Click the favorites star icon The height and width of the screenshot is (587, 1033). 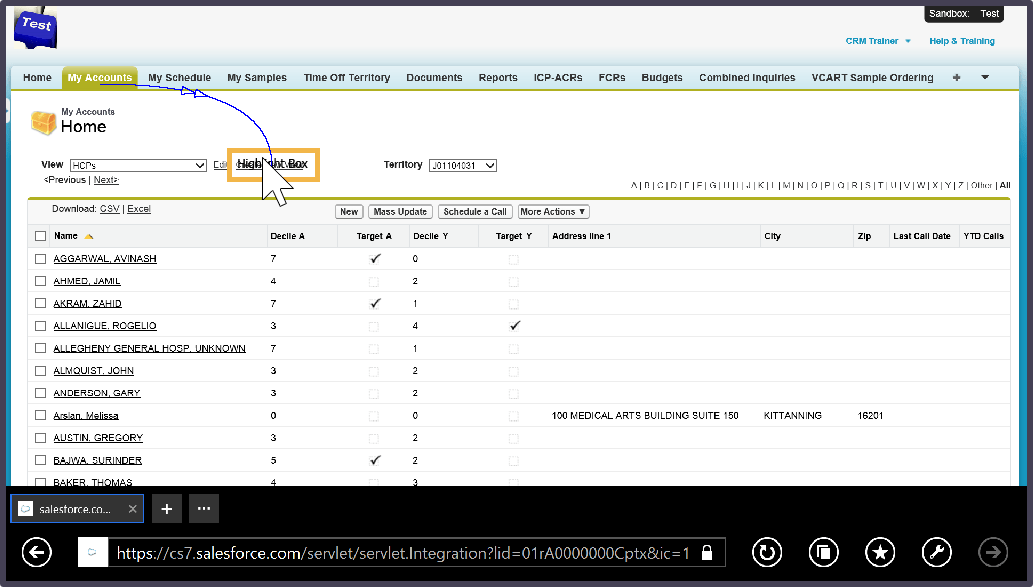tap(879, 552)
